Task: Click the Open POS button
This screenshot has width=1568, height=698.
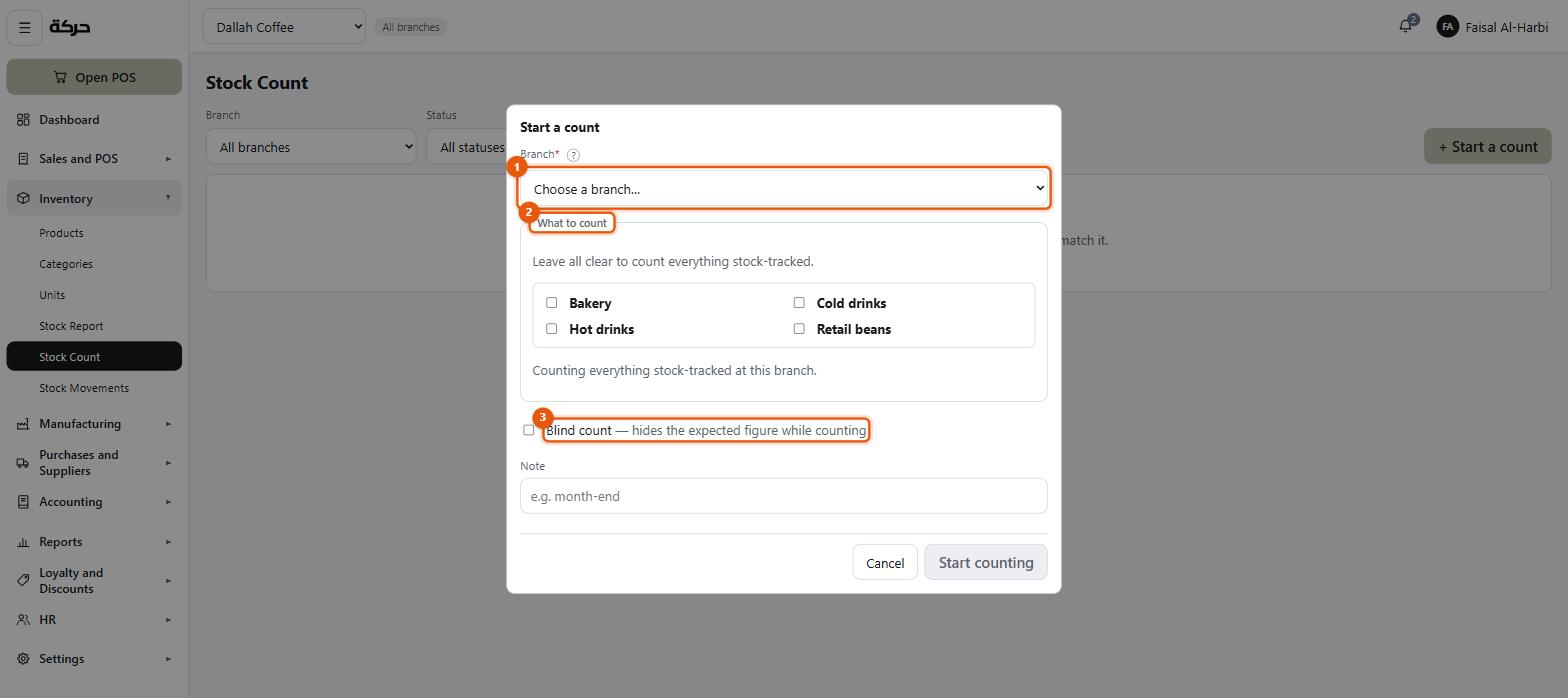Action: tap(94, 77)
